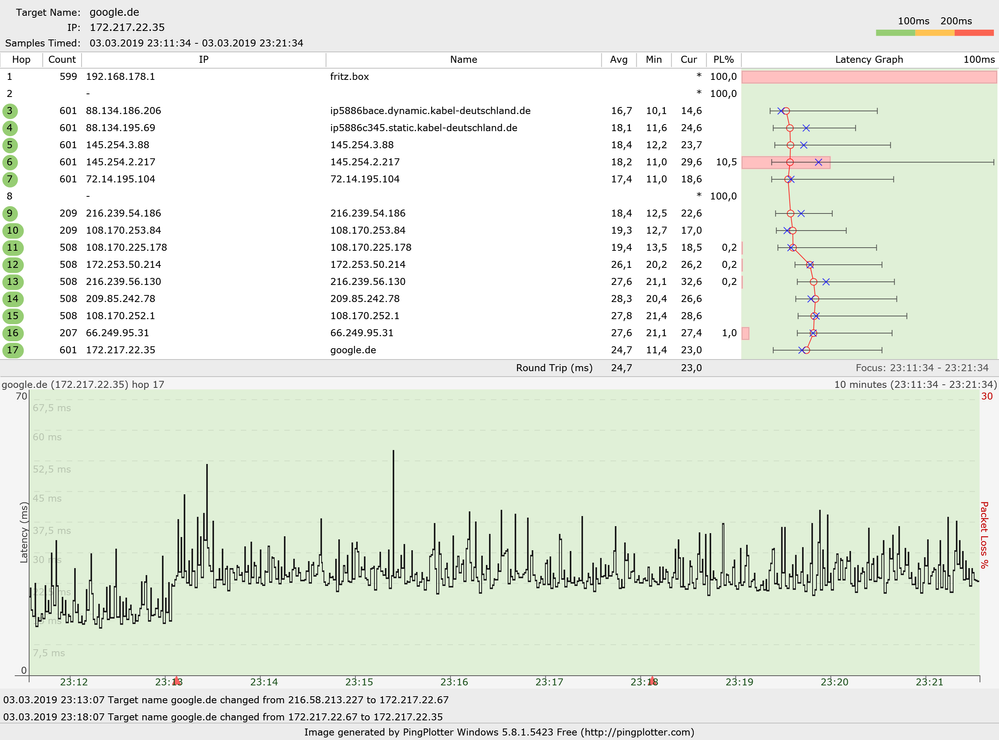The image size is (999, 740).
Task: Click the hop 6 badge for 145.254.2.217
Action: pos(11,161)
